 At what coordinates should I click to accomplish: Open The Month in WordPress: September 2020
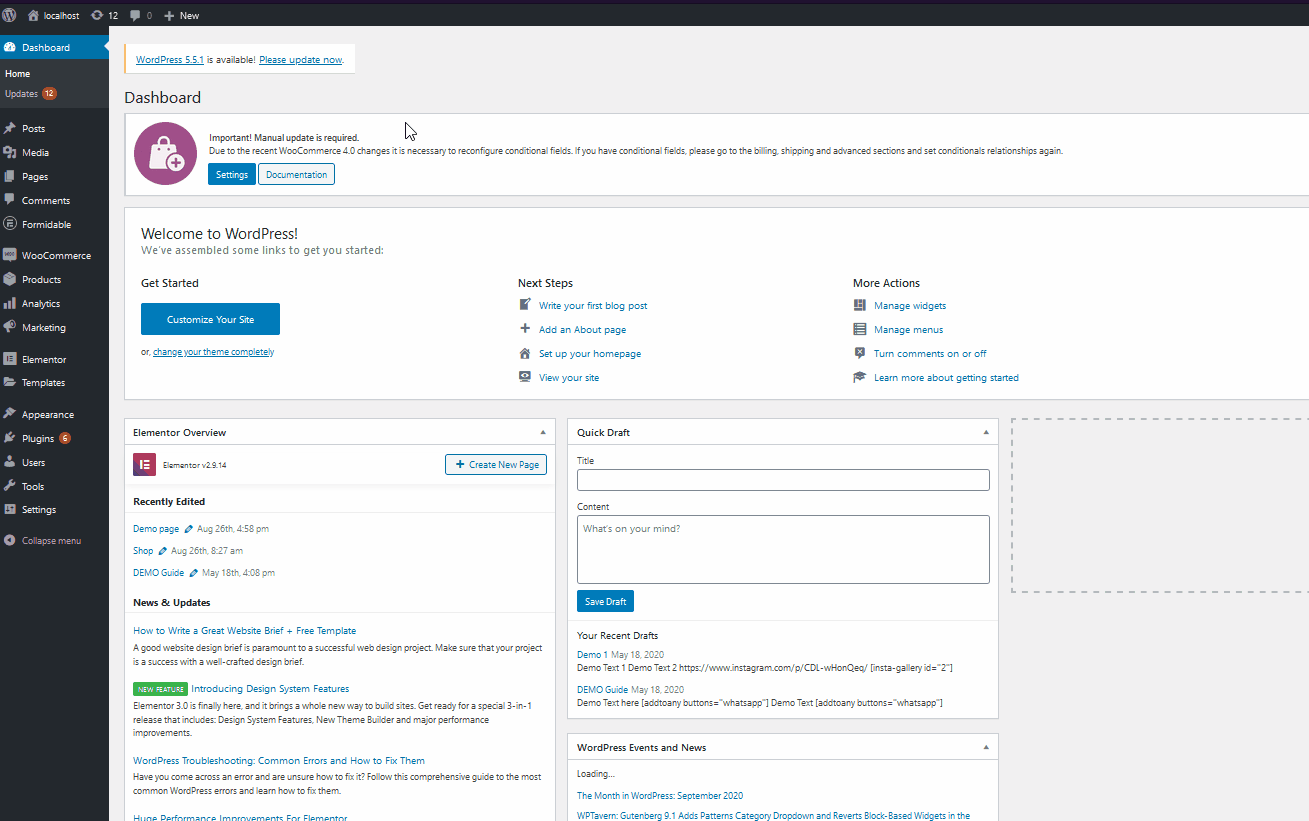660,796
